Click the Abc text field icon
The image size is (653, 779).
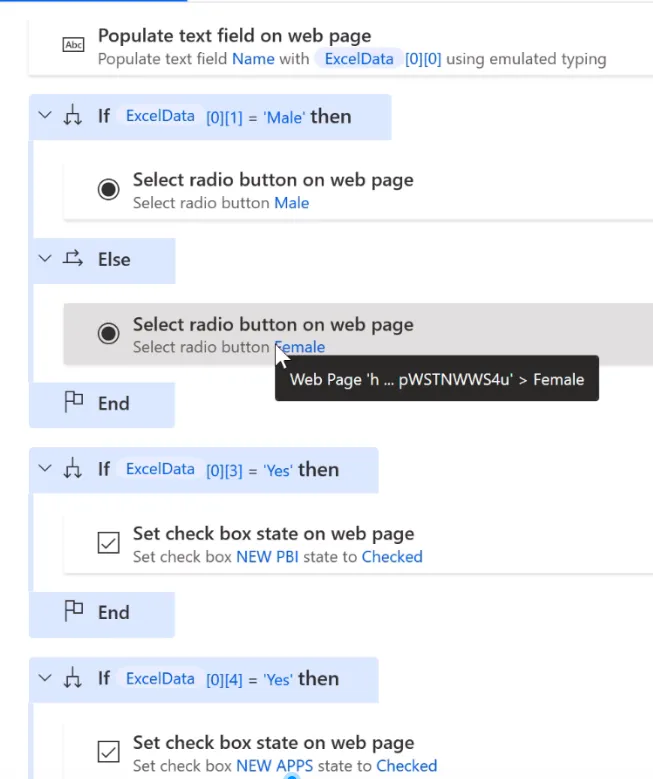(x=73, y=45)
